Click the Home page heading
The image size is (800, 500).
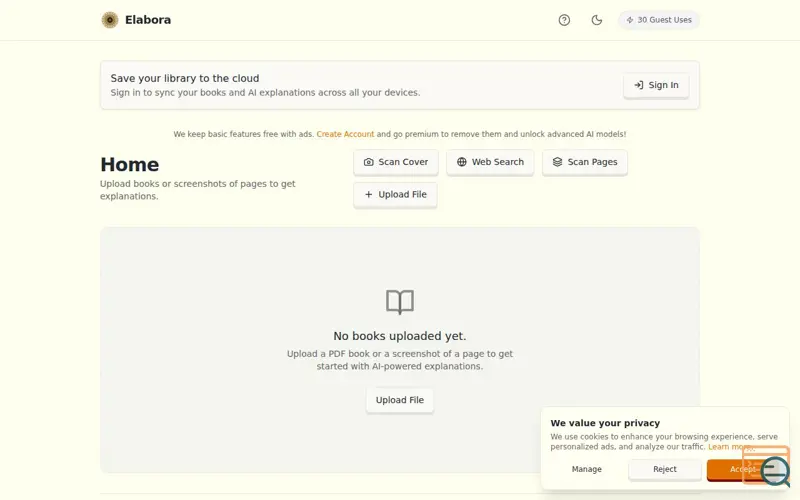click(130, 164)
